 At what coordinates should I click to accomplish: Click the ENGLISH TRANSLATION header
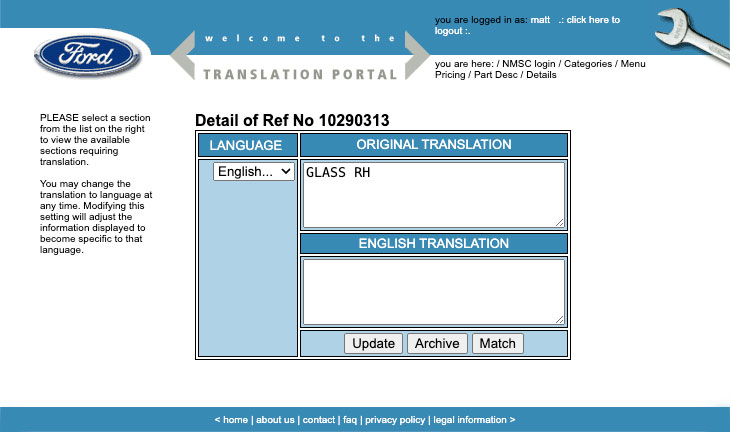point(434,243)
